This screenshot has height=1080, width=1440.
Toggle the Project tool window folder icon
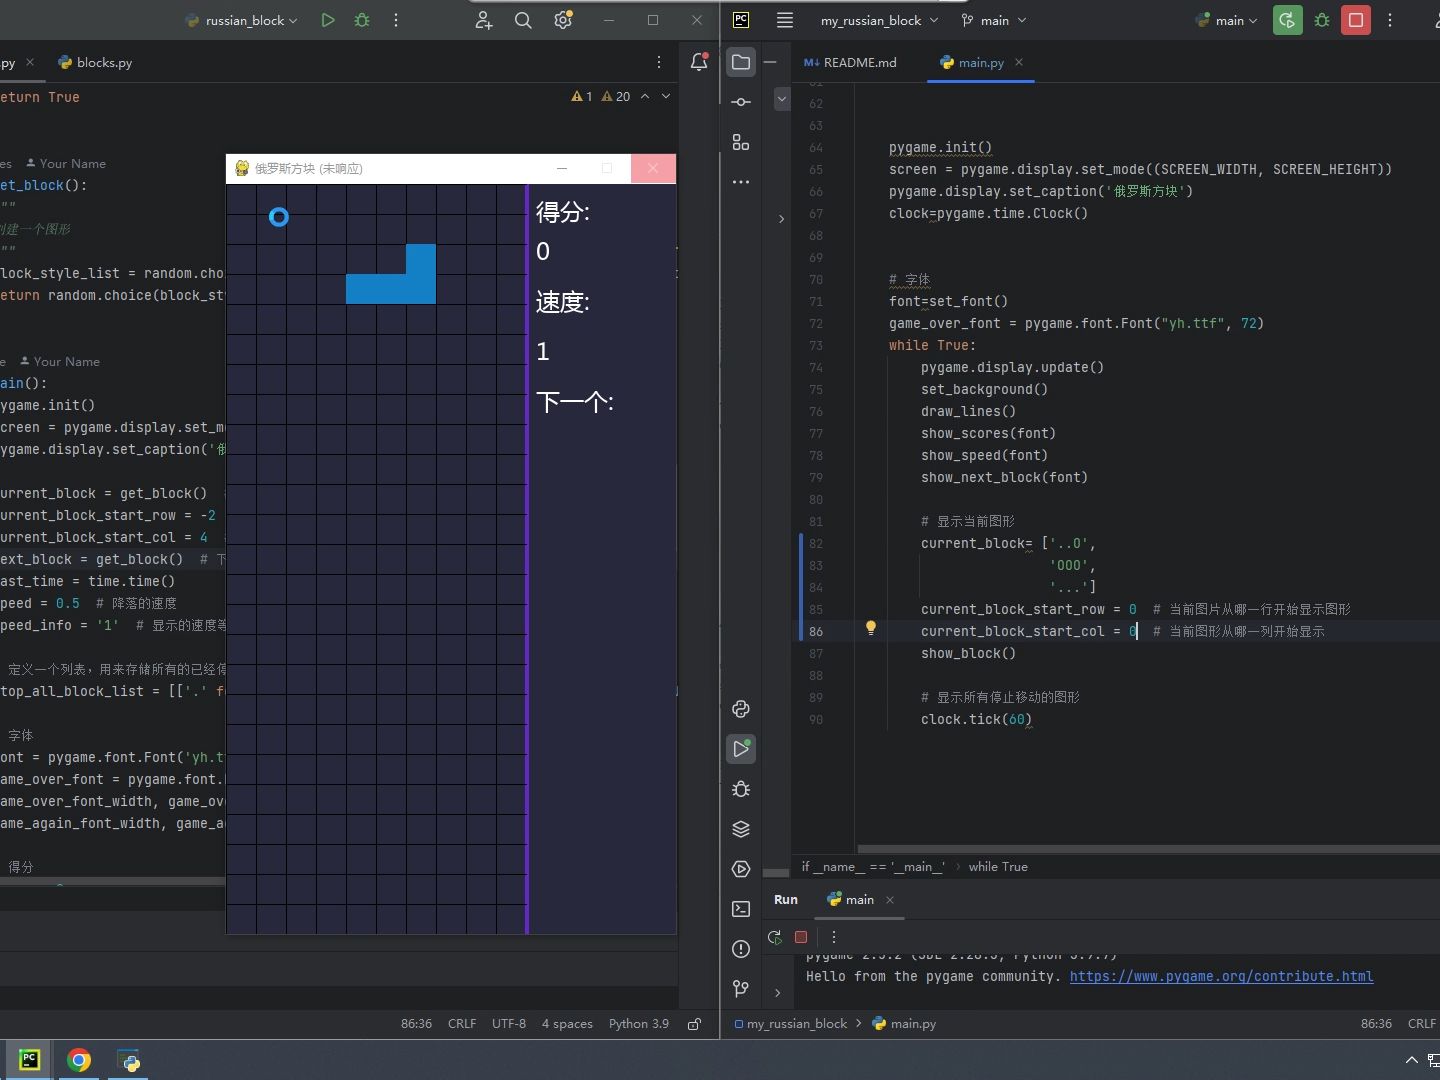[x=741, y=62]
